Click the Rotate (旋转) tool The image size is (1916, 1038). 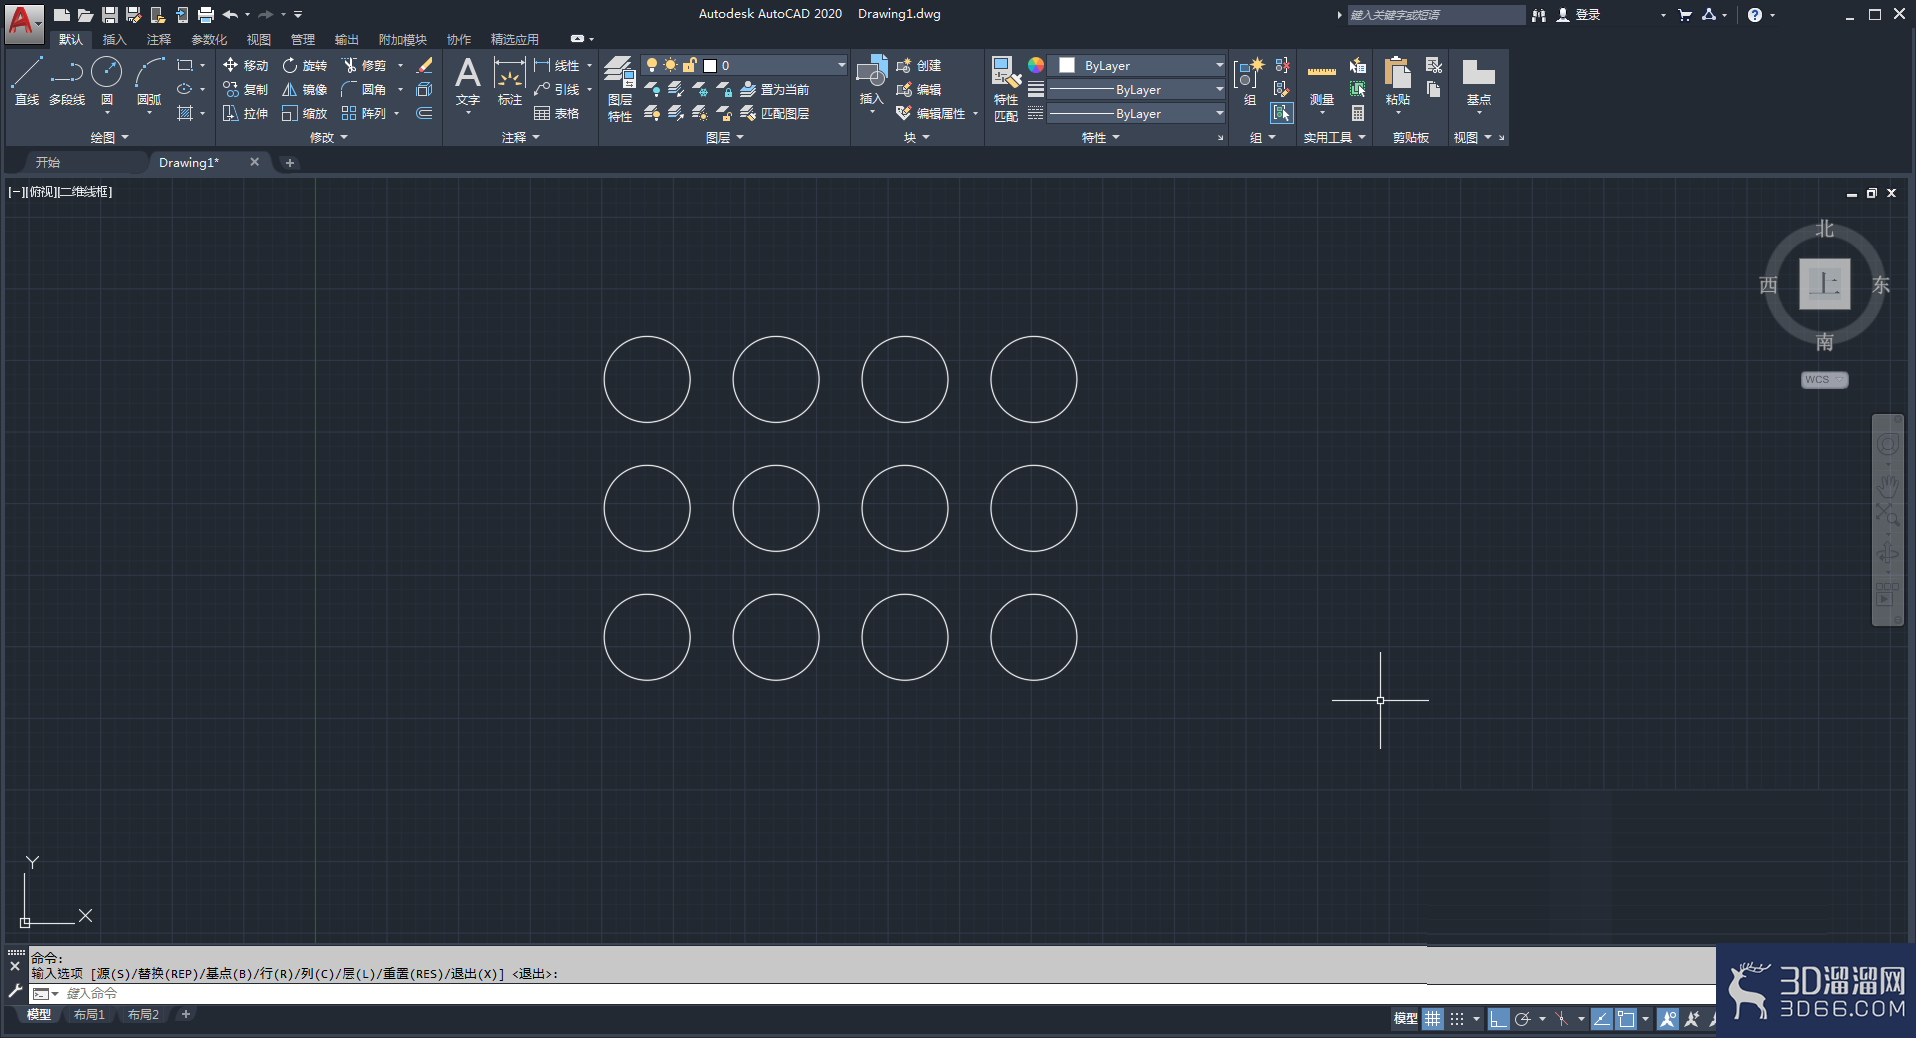point(305,65)
